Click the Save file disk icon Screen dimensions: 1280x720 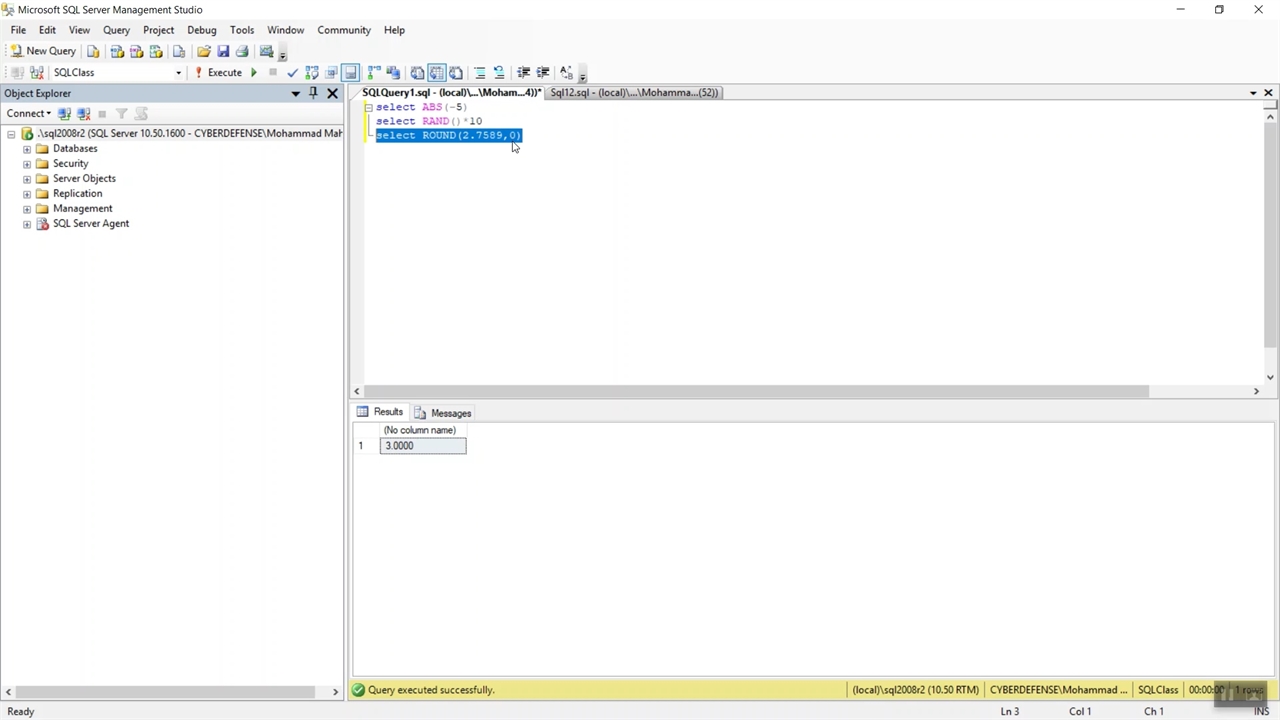223,51
